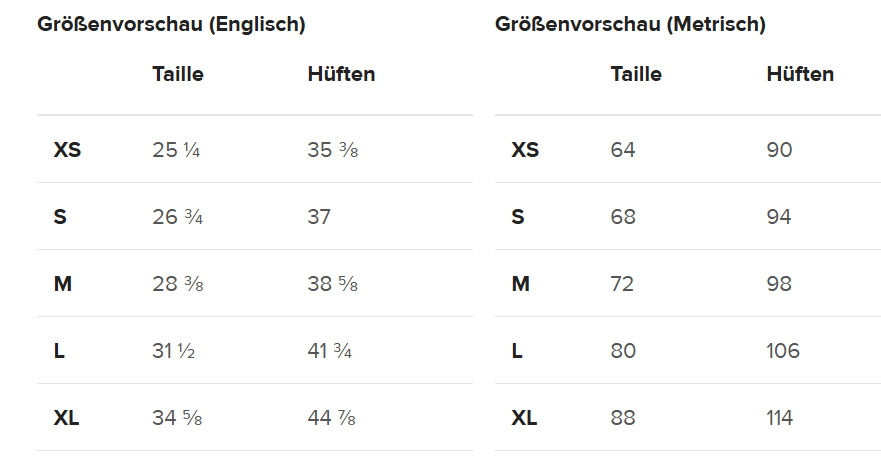Select the Hüften column header in metric table

click(800, 74)
